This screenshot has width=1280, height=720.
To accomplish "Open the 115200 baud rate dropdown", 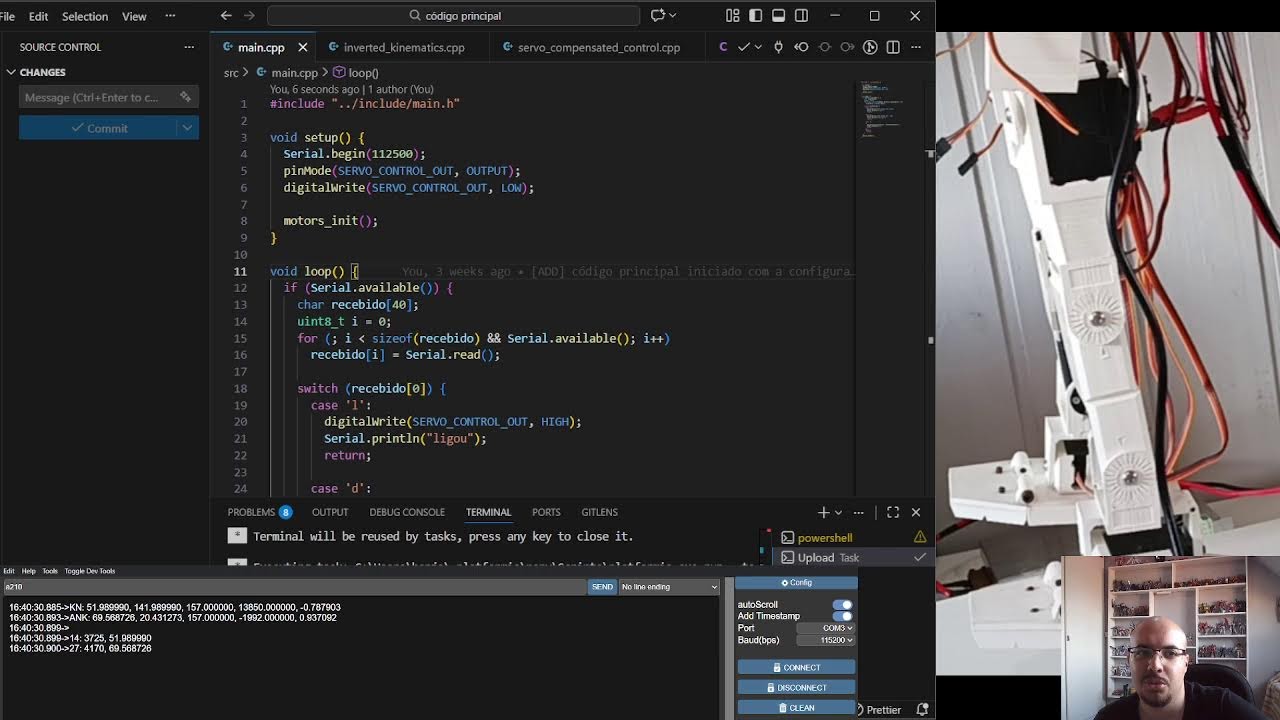I will point(825,640).
